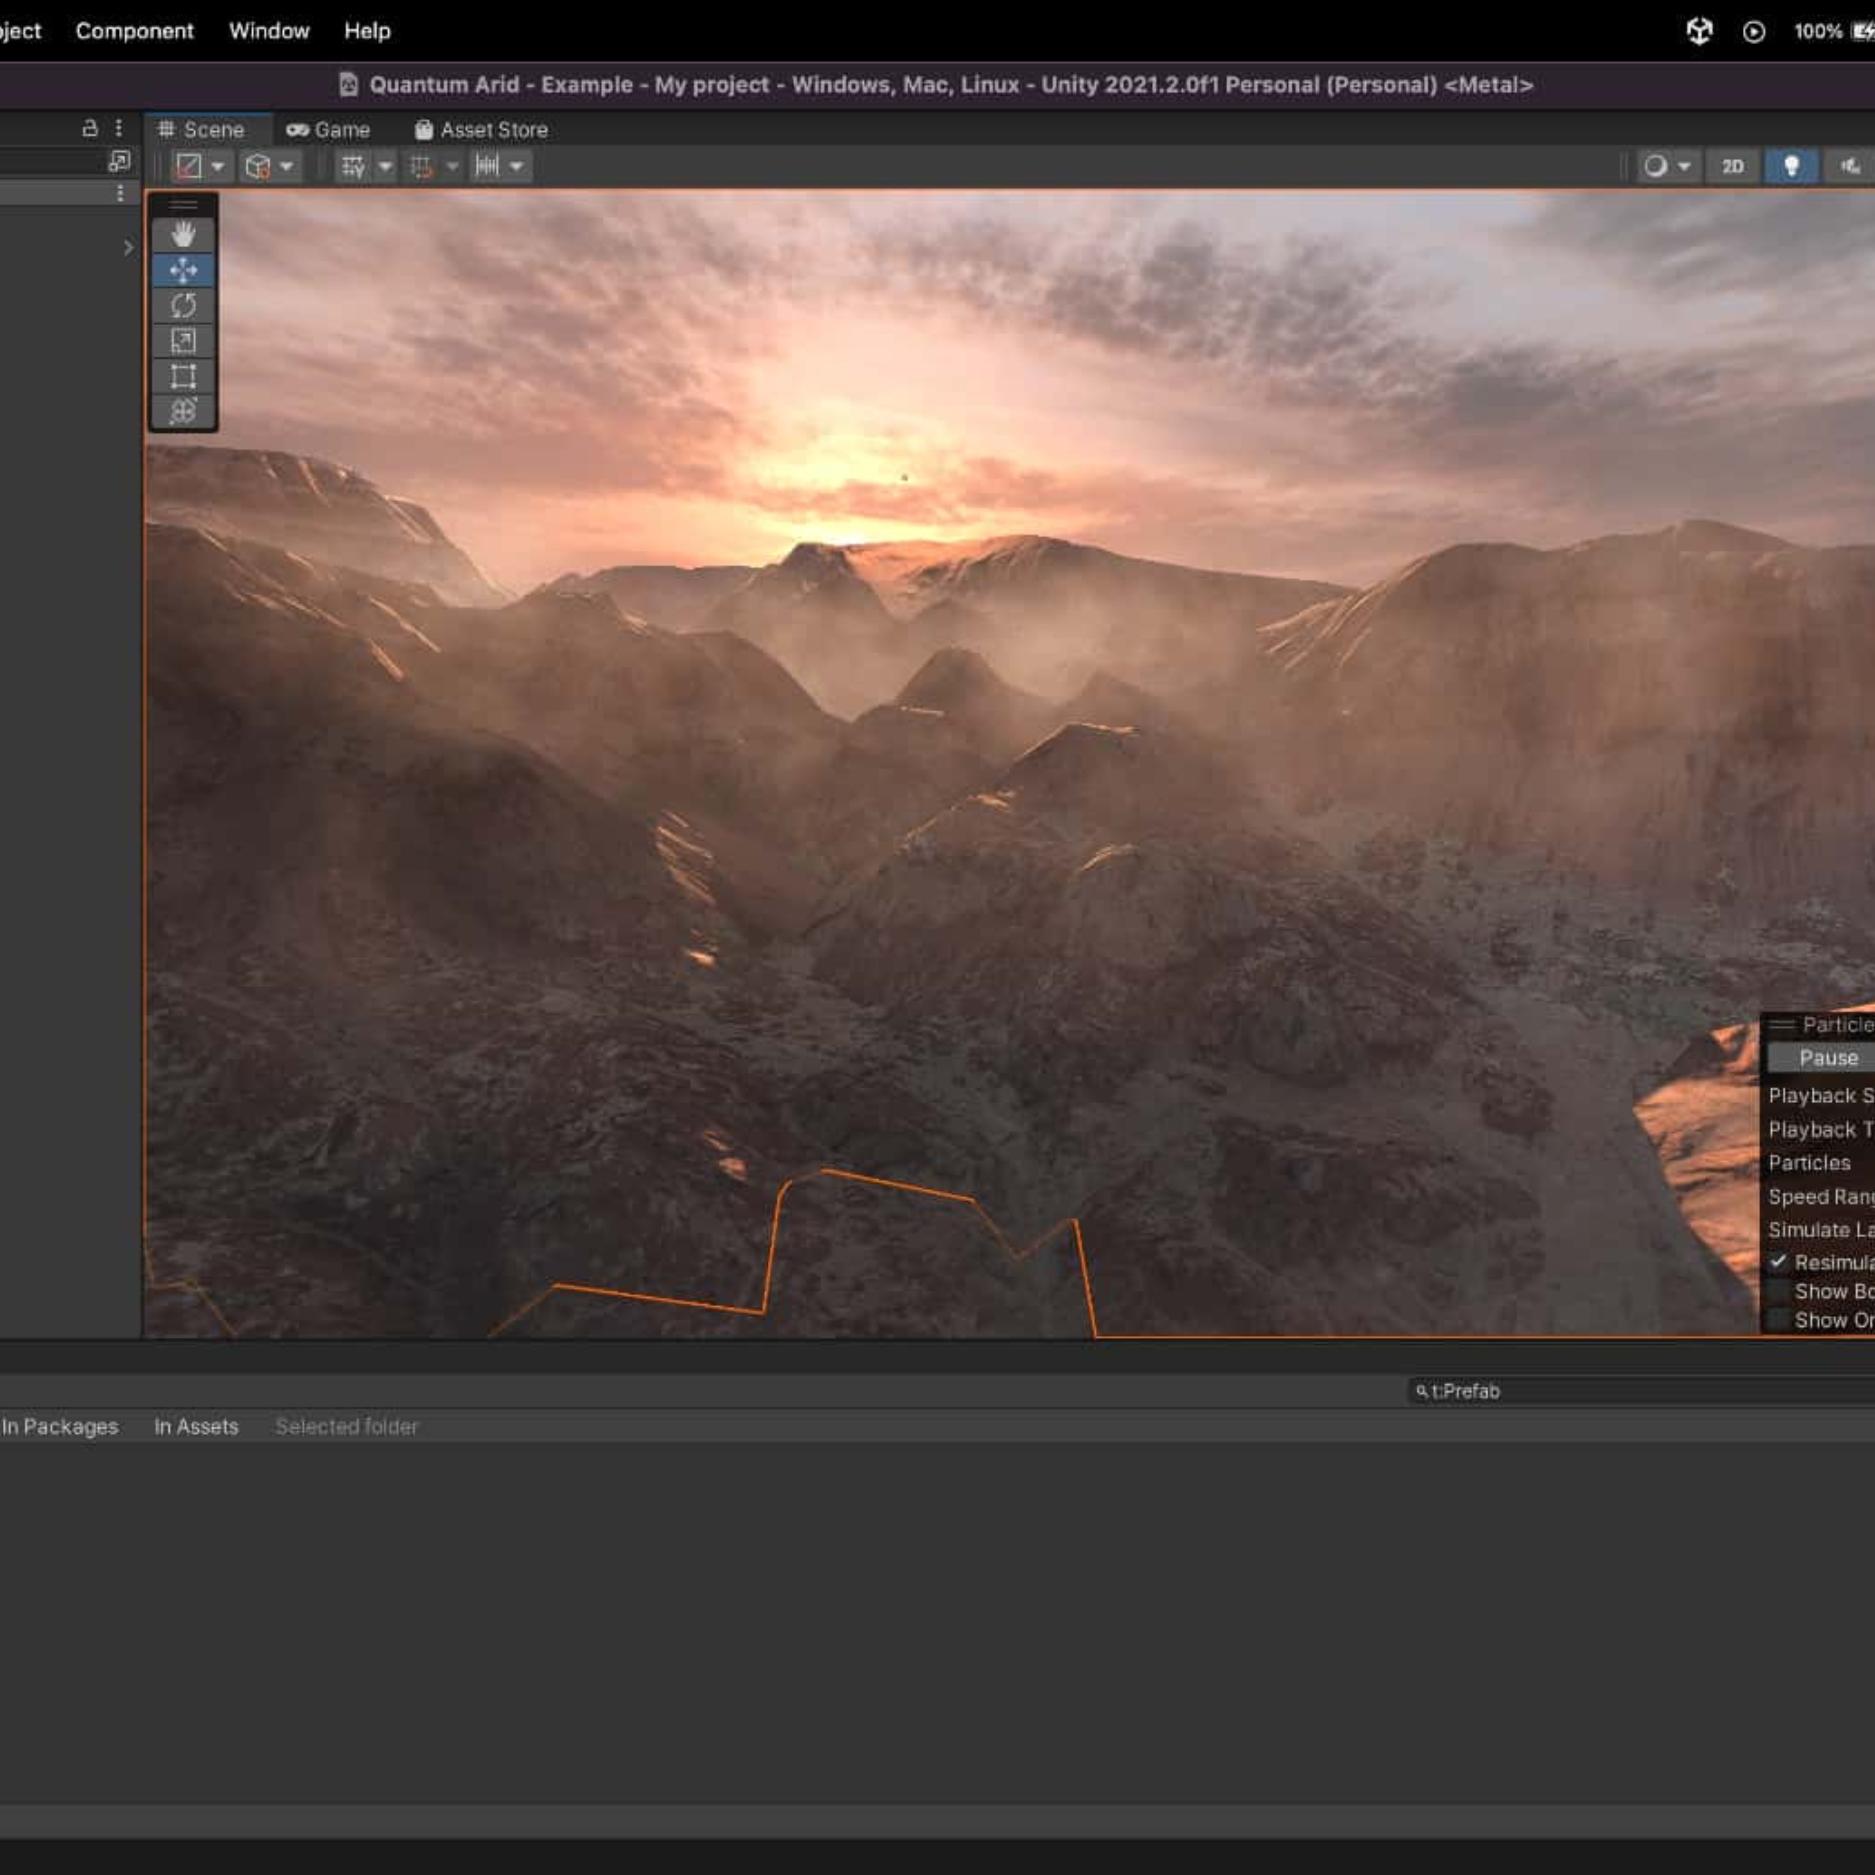Open the Window menu
Image resolution: width=1875 pixels, height=1875 pixels.
[x=269, y=31]
